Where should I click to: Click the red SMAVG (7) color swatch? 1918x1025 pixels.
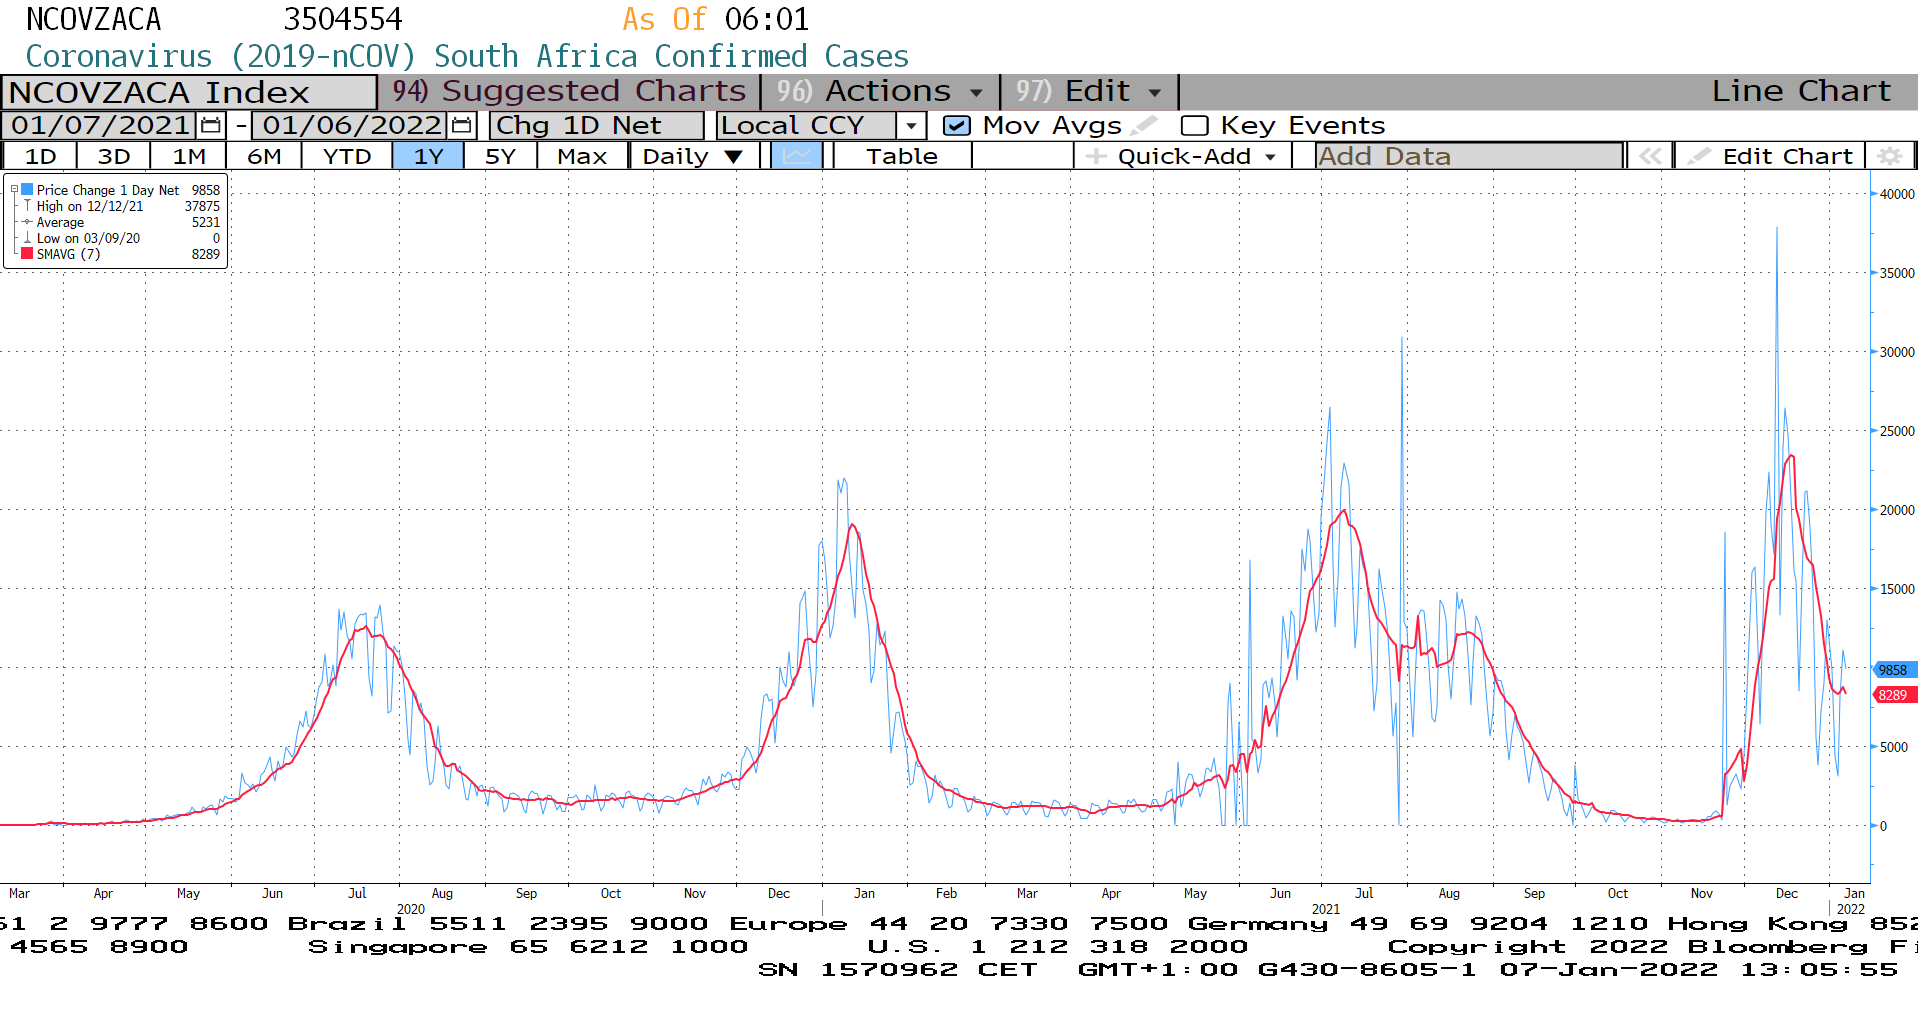coord(27,254)
